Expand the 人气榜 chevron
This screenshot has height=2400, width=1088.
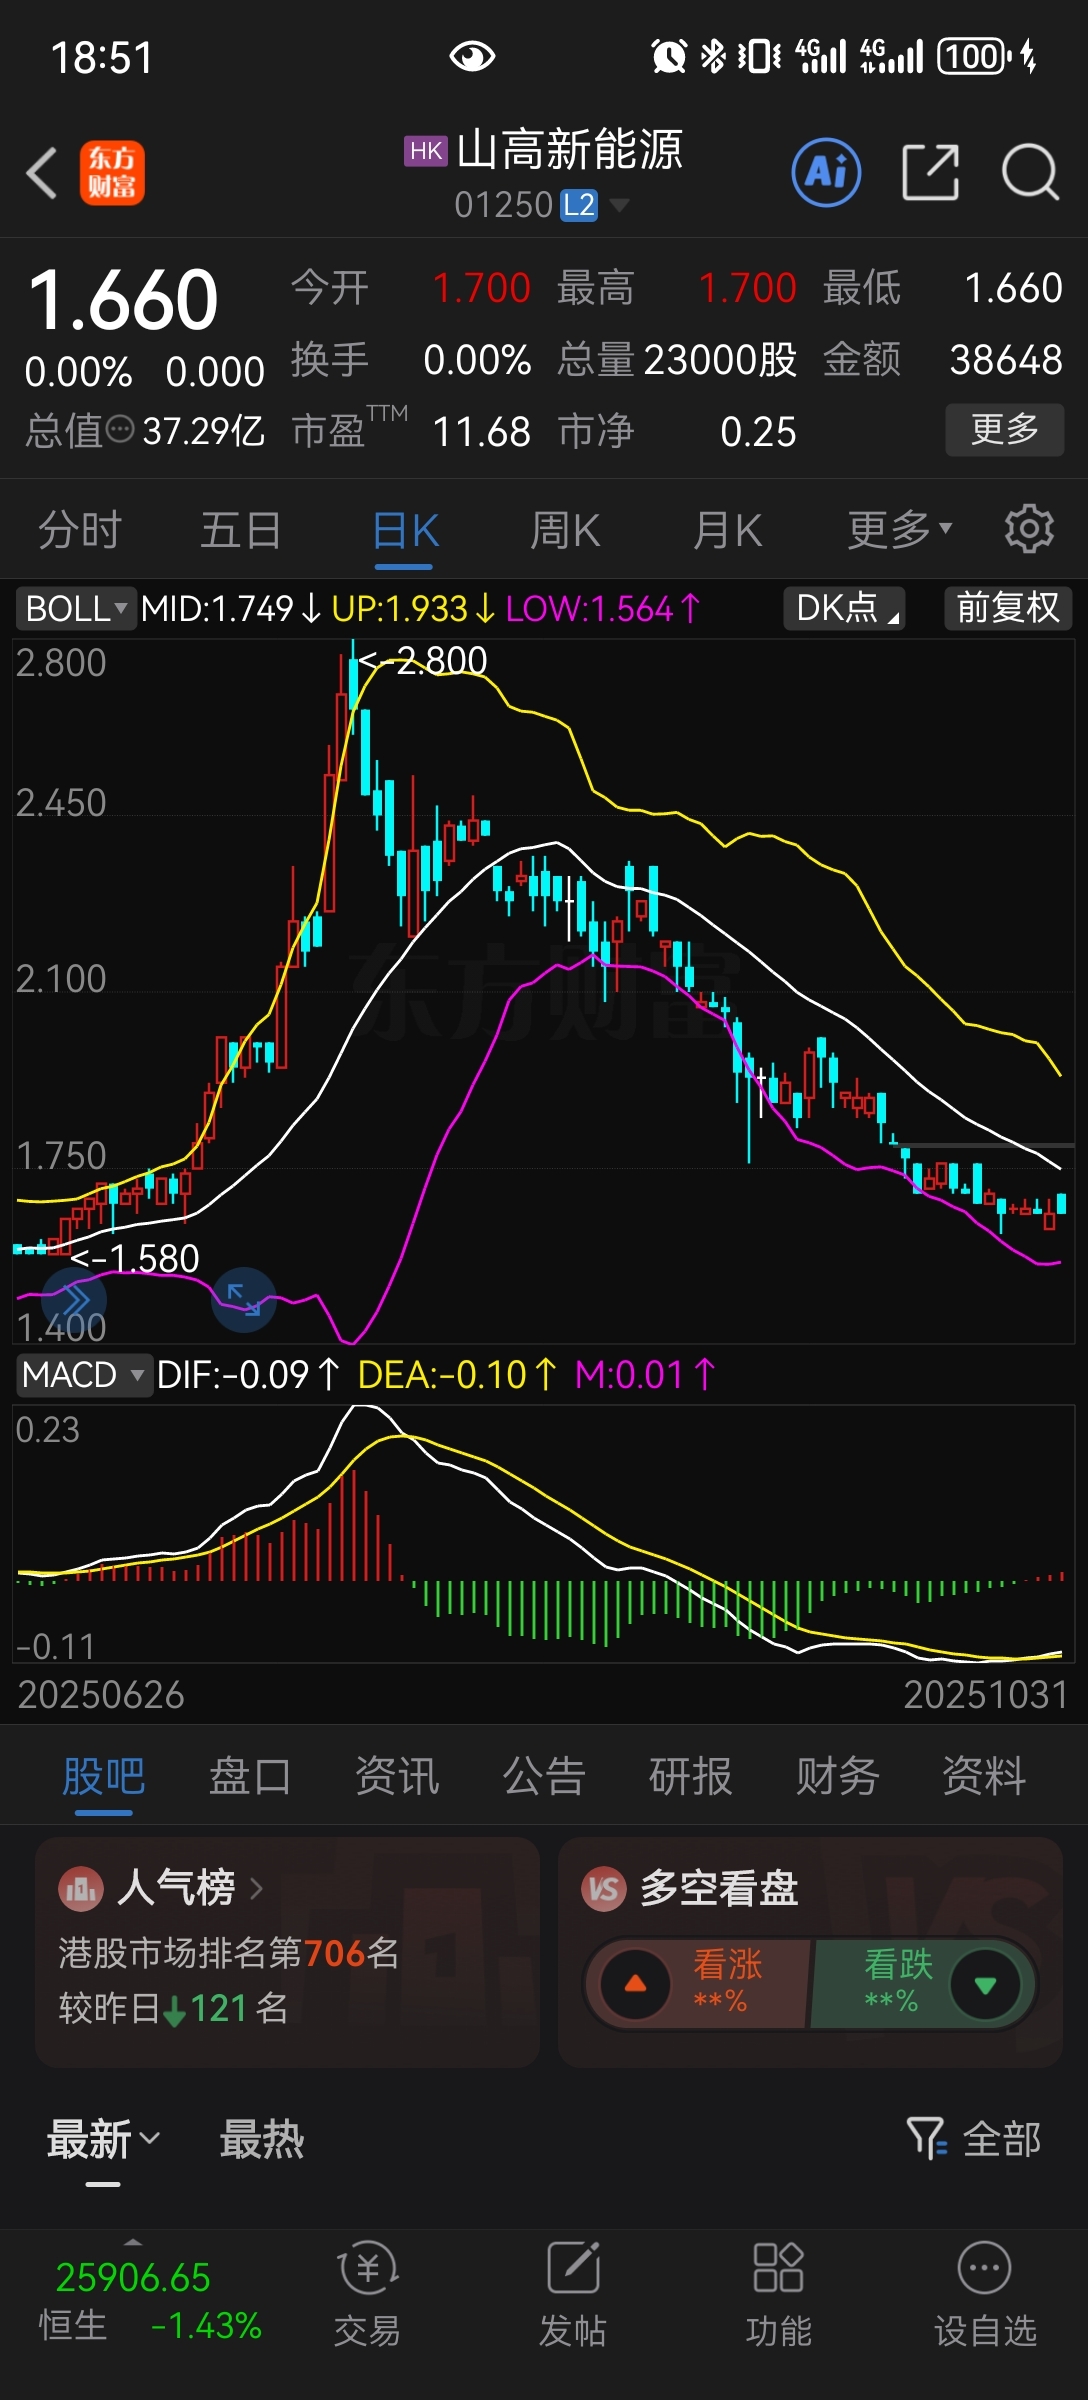(257, 1888)
